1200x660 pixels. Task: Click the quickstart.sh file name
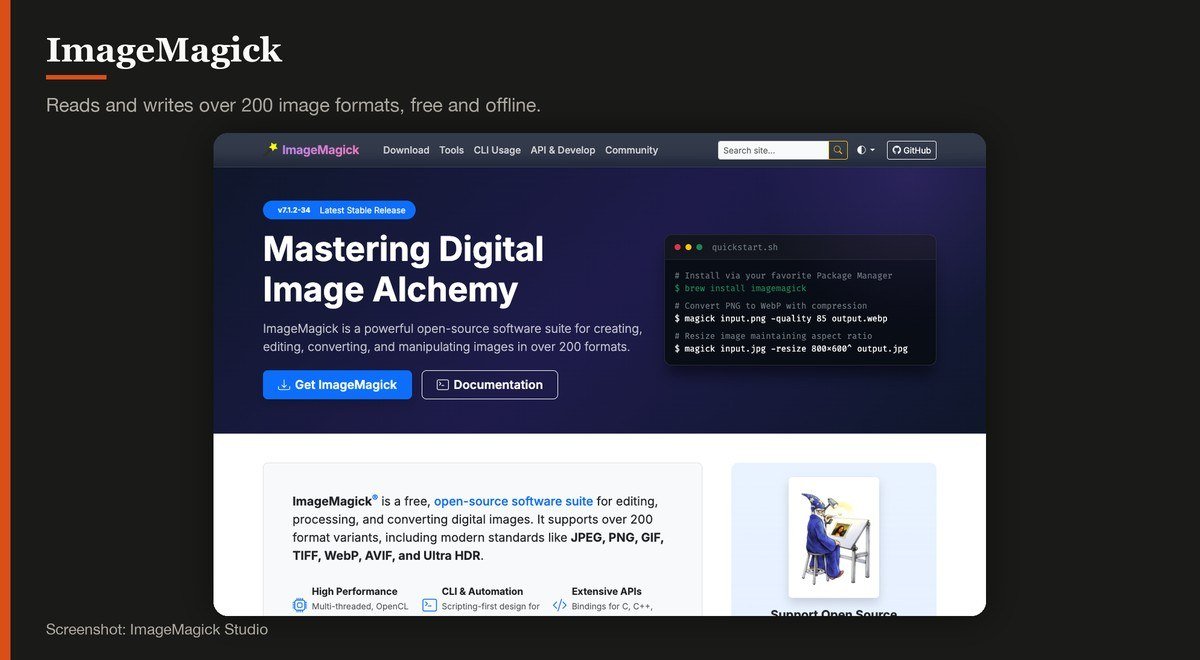744,247
